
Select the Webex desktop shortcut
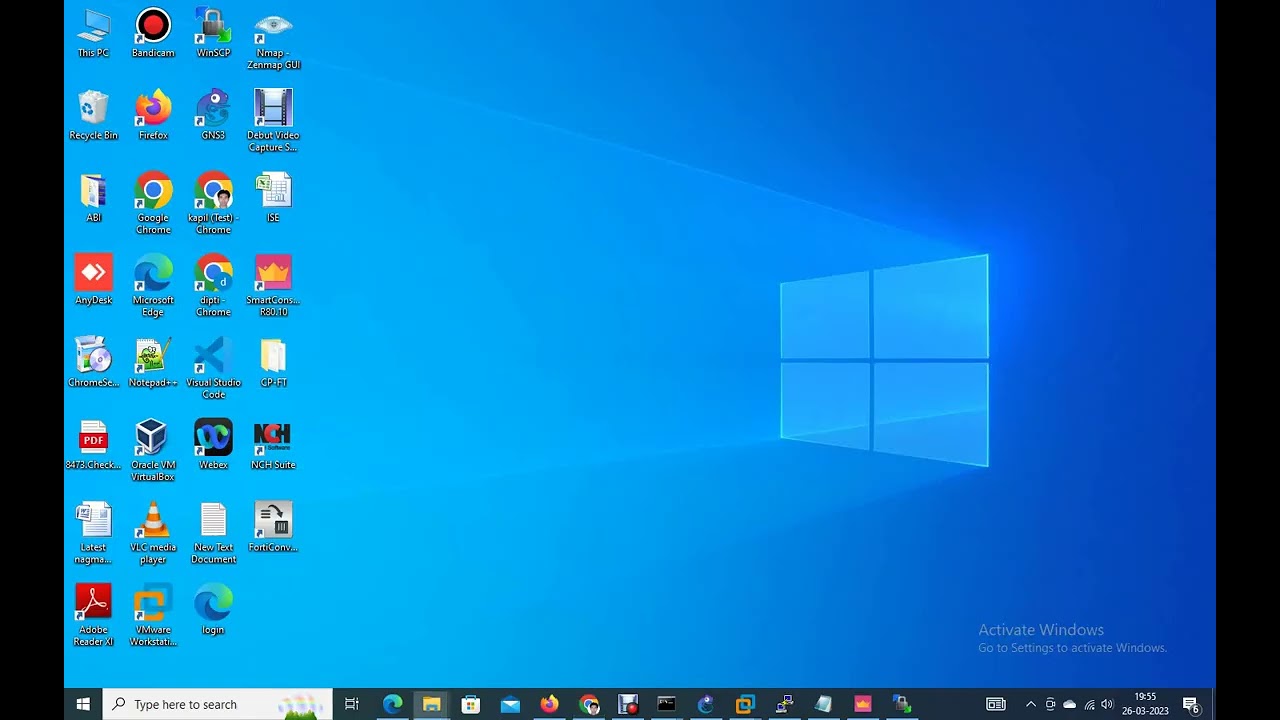click(x=213, y=444)
